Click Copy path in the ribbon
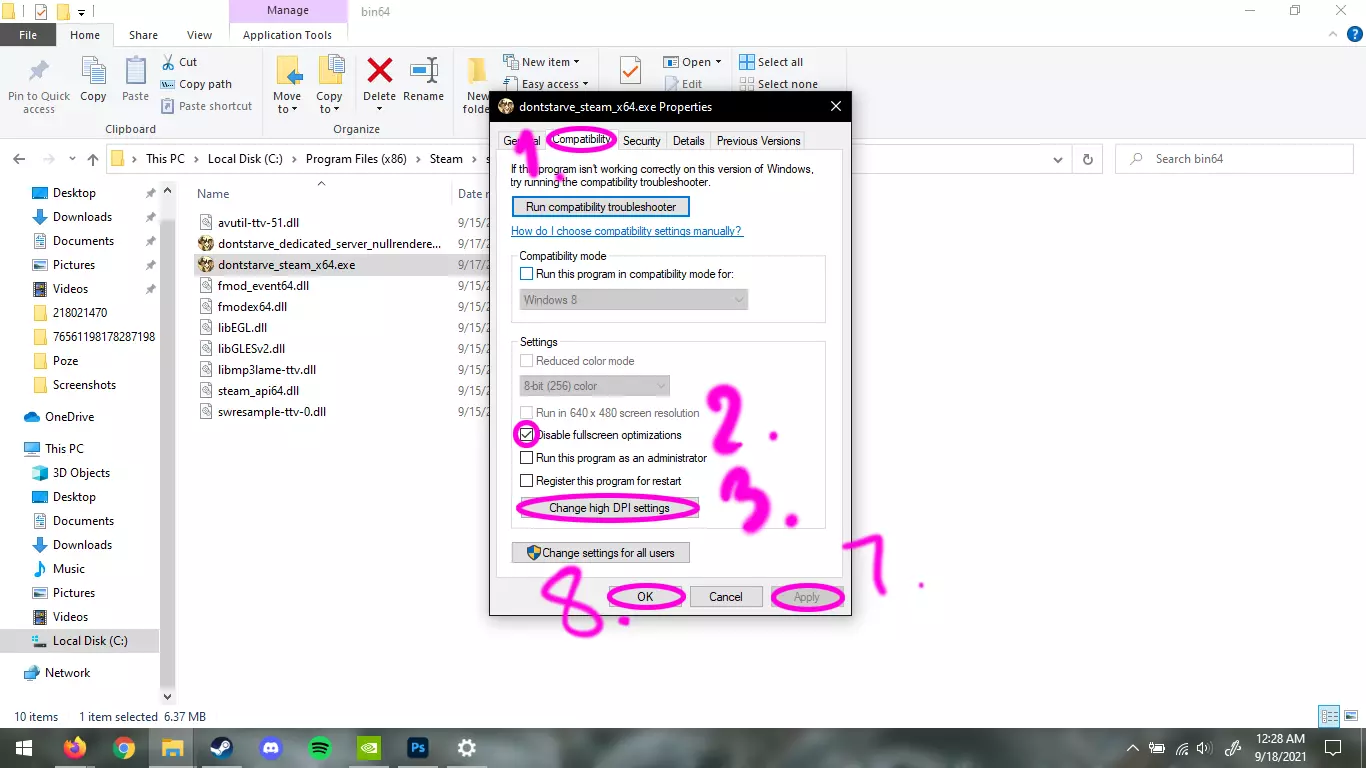 click(x=205, y=84)
